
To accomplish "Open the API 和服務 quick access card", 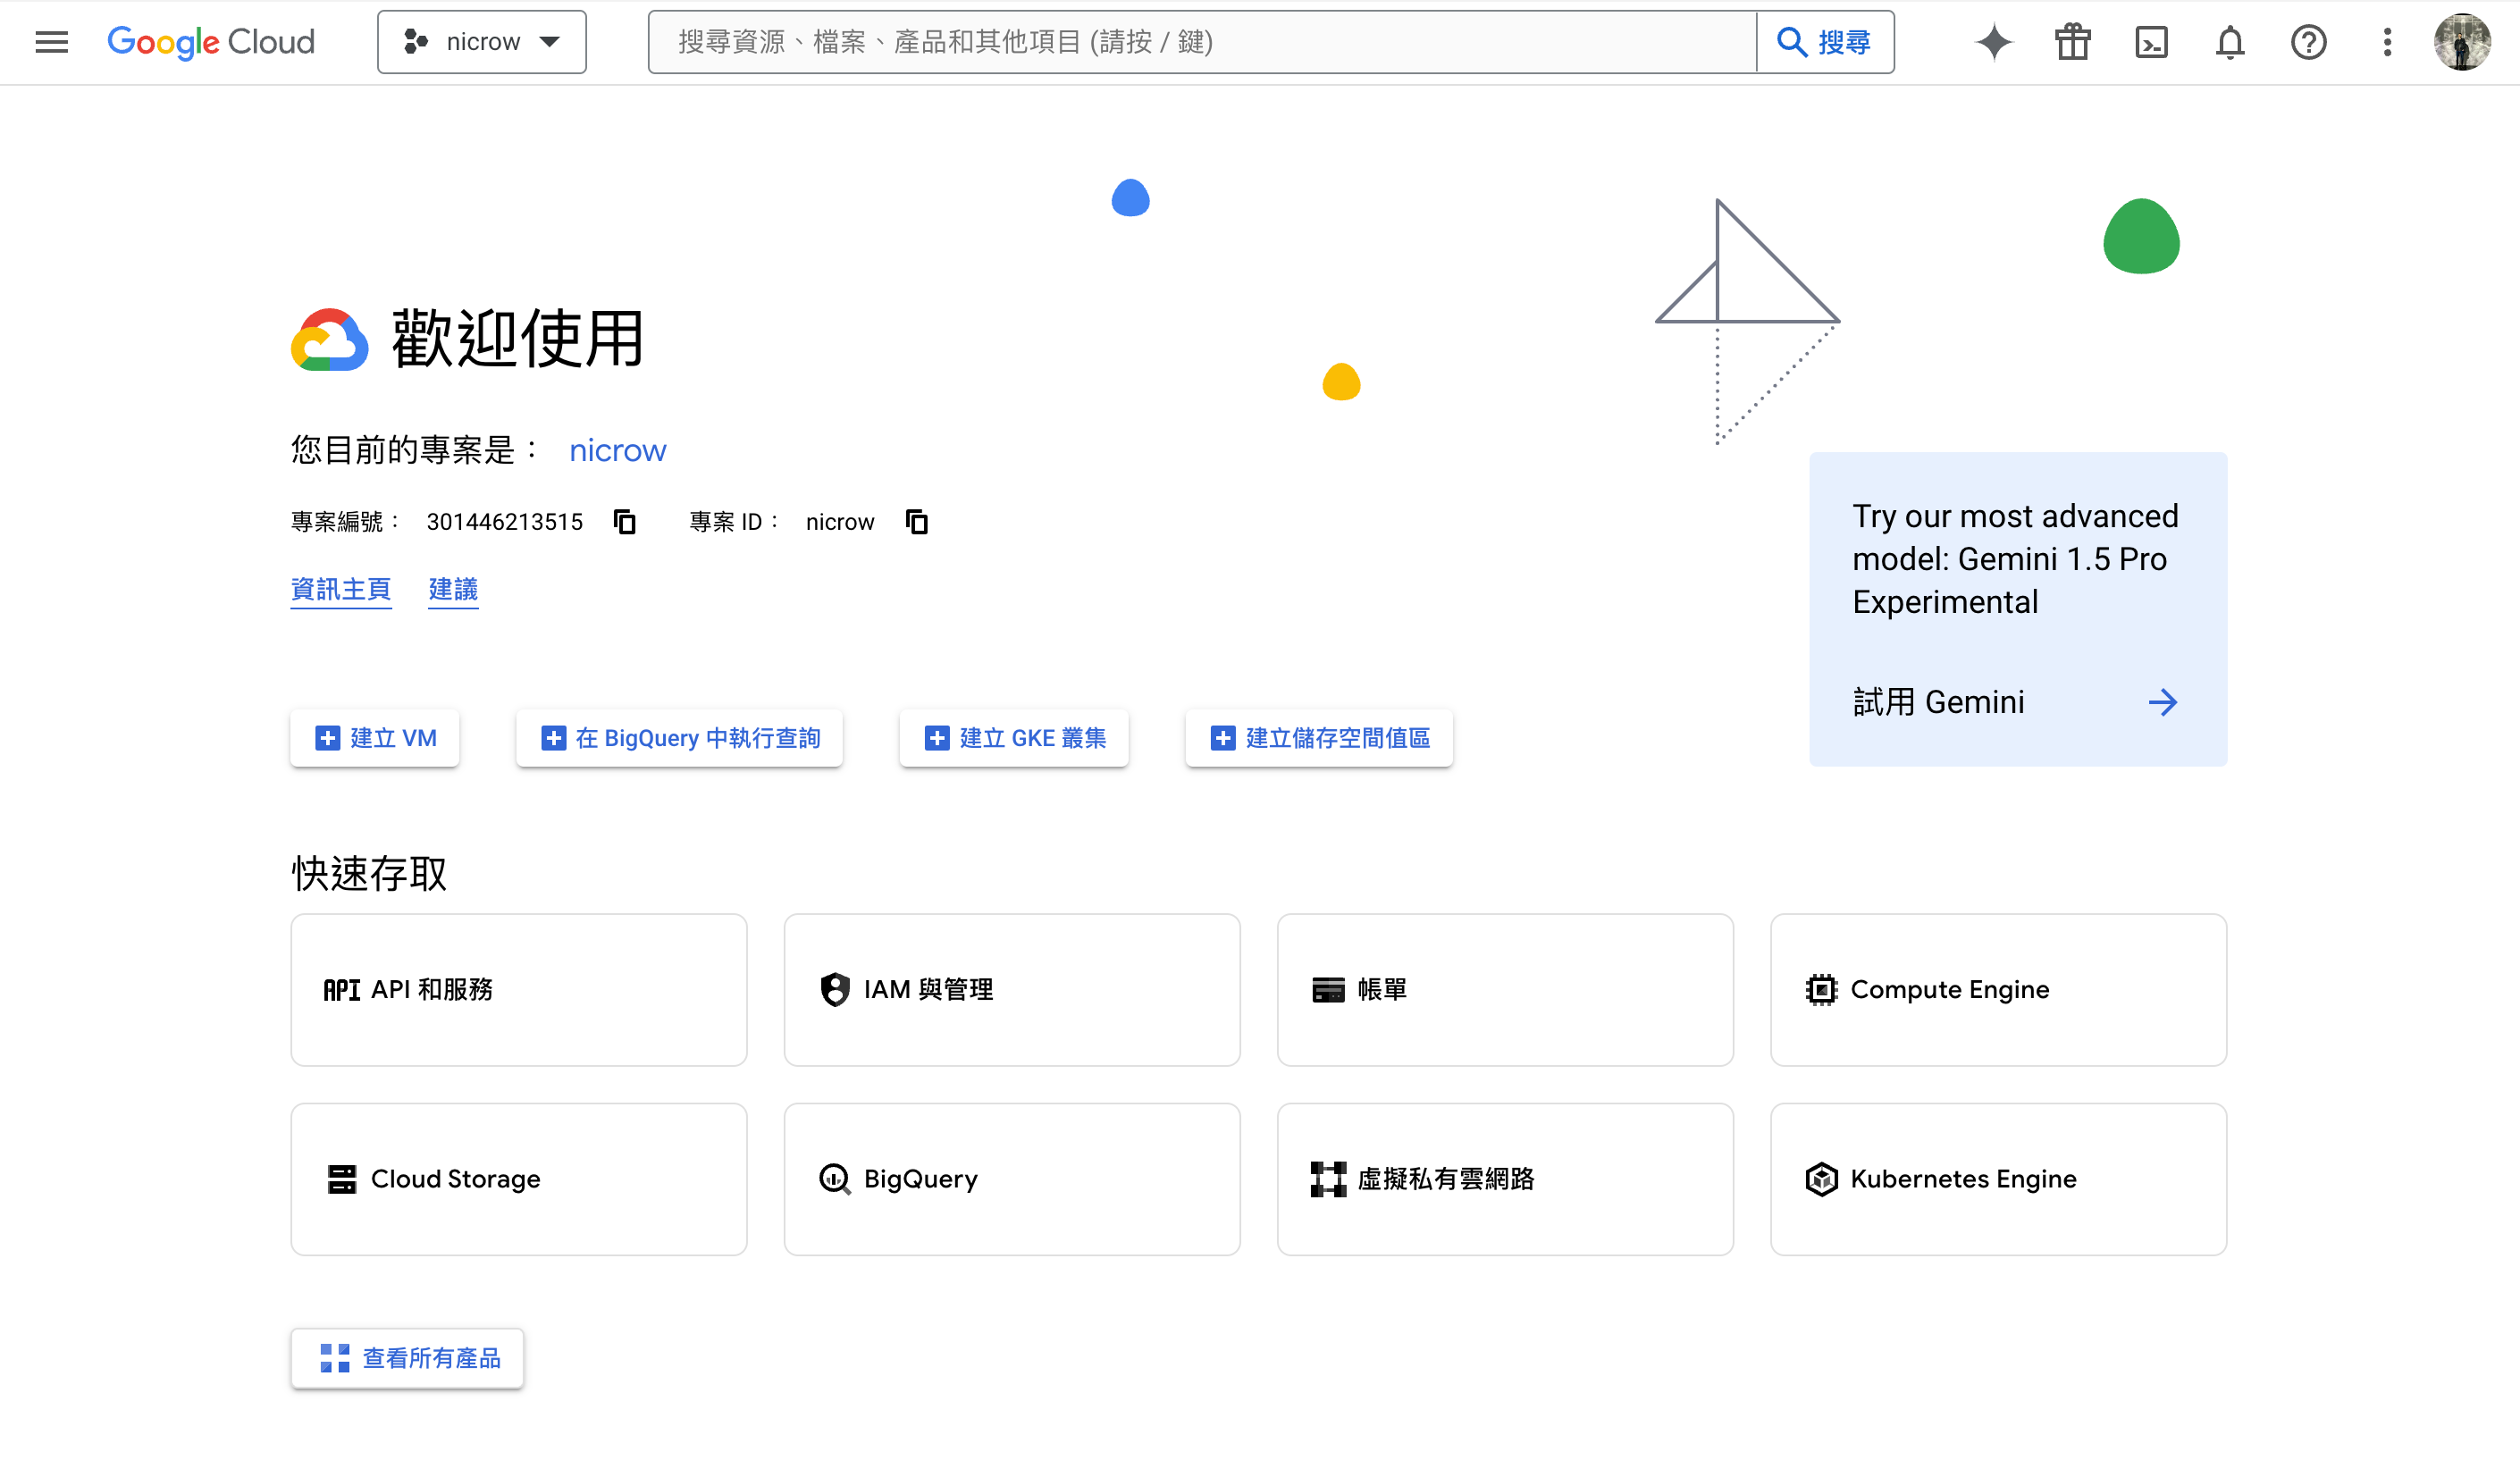I will [x=519, y=990].
